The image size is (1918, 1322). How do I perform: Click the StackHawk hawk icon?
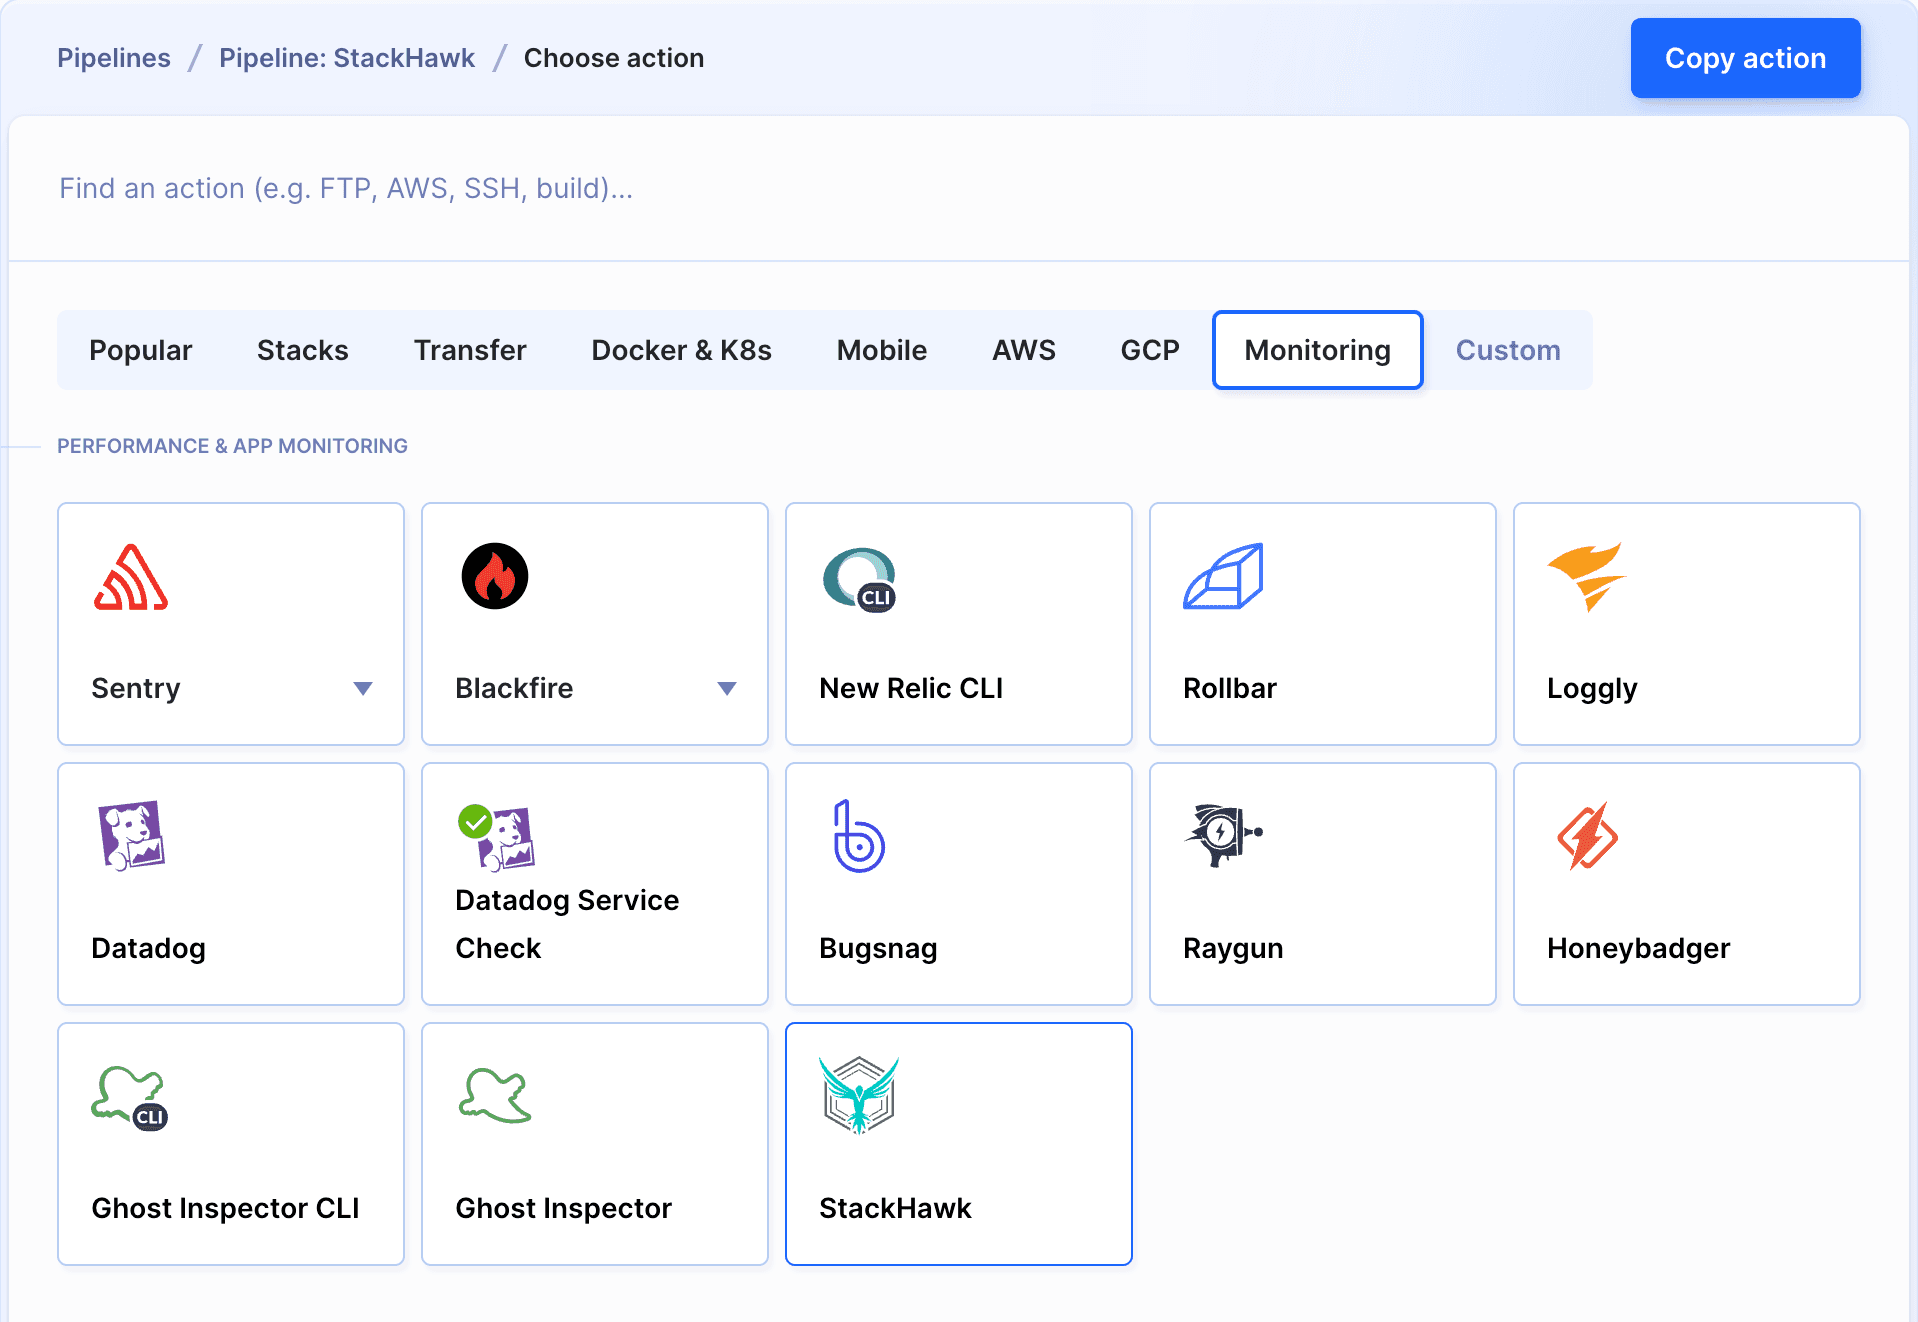859,1095
